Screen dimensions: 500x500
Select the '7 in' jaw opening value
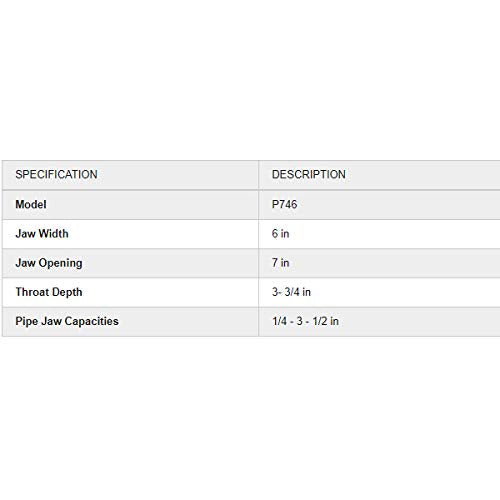280,263
